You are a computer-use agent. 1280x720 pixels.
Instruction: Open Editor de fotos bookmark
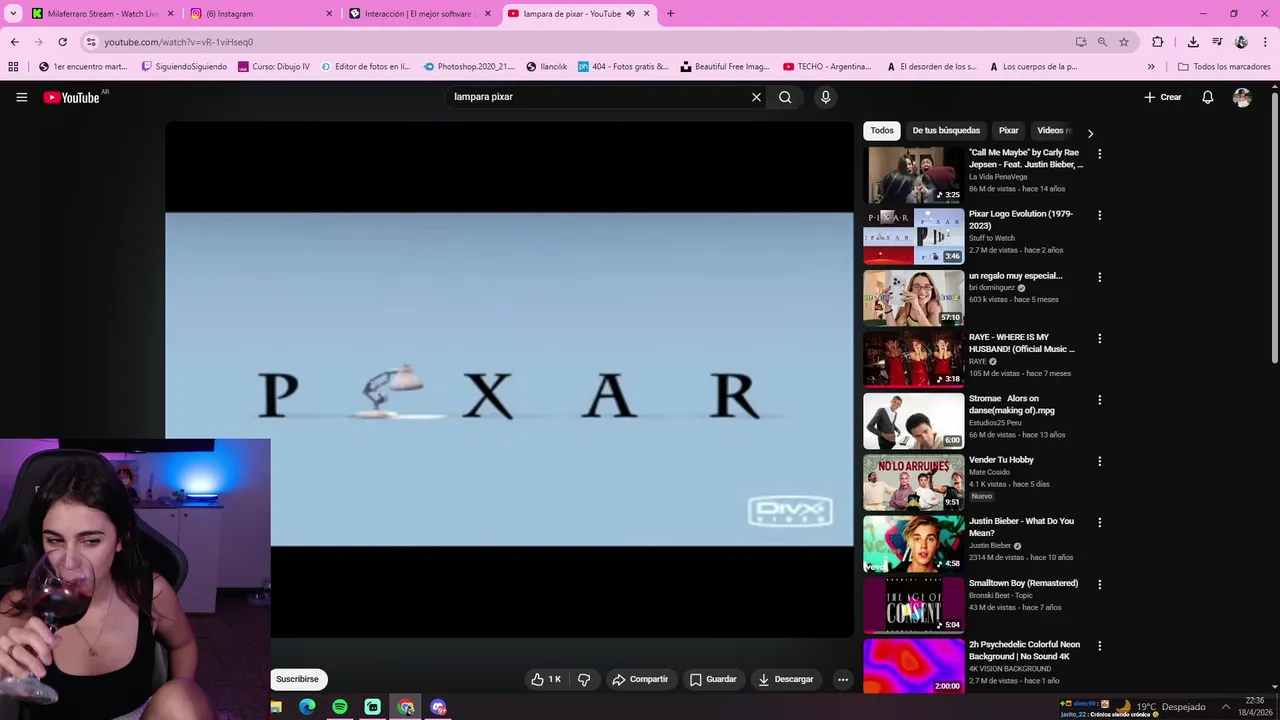[x=365, y=67]
